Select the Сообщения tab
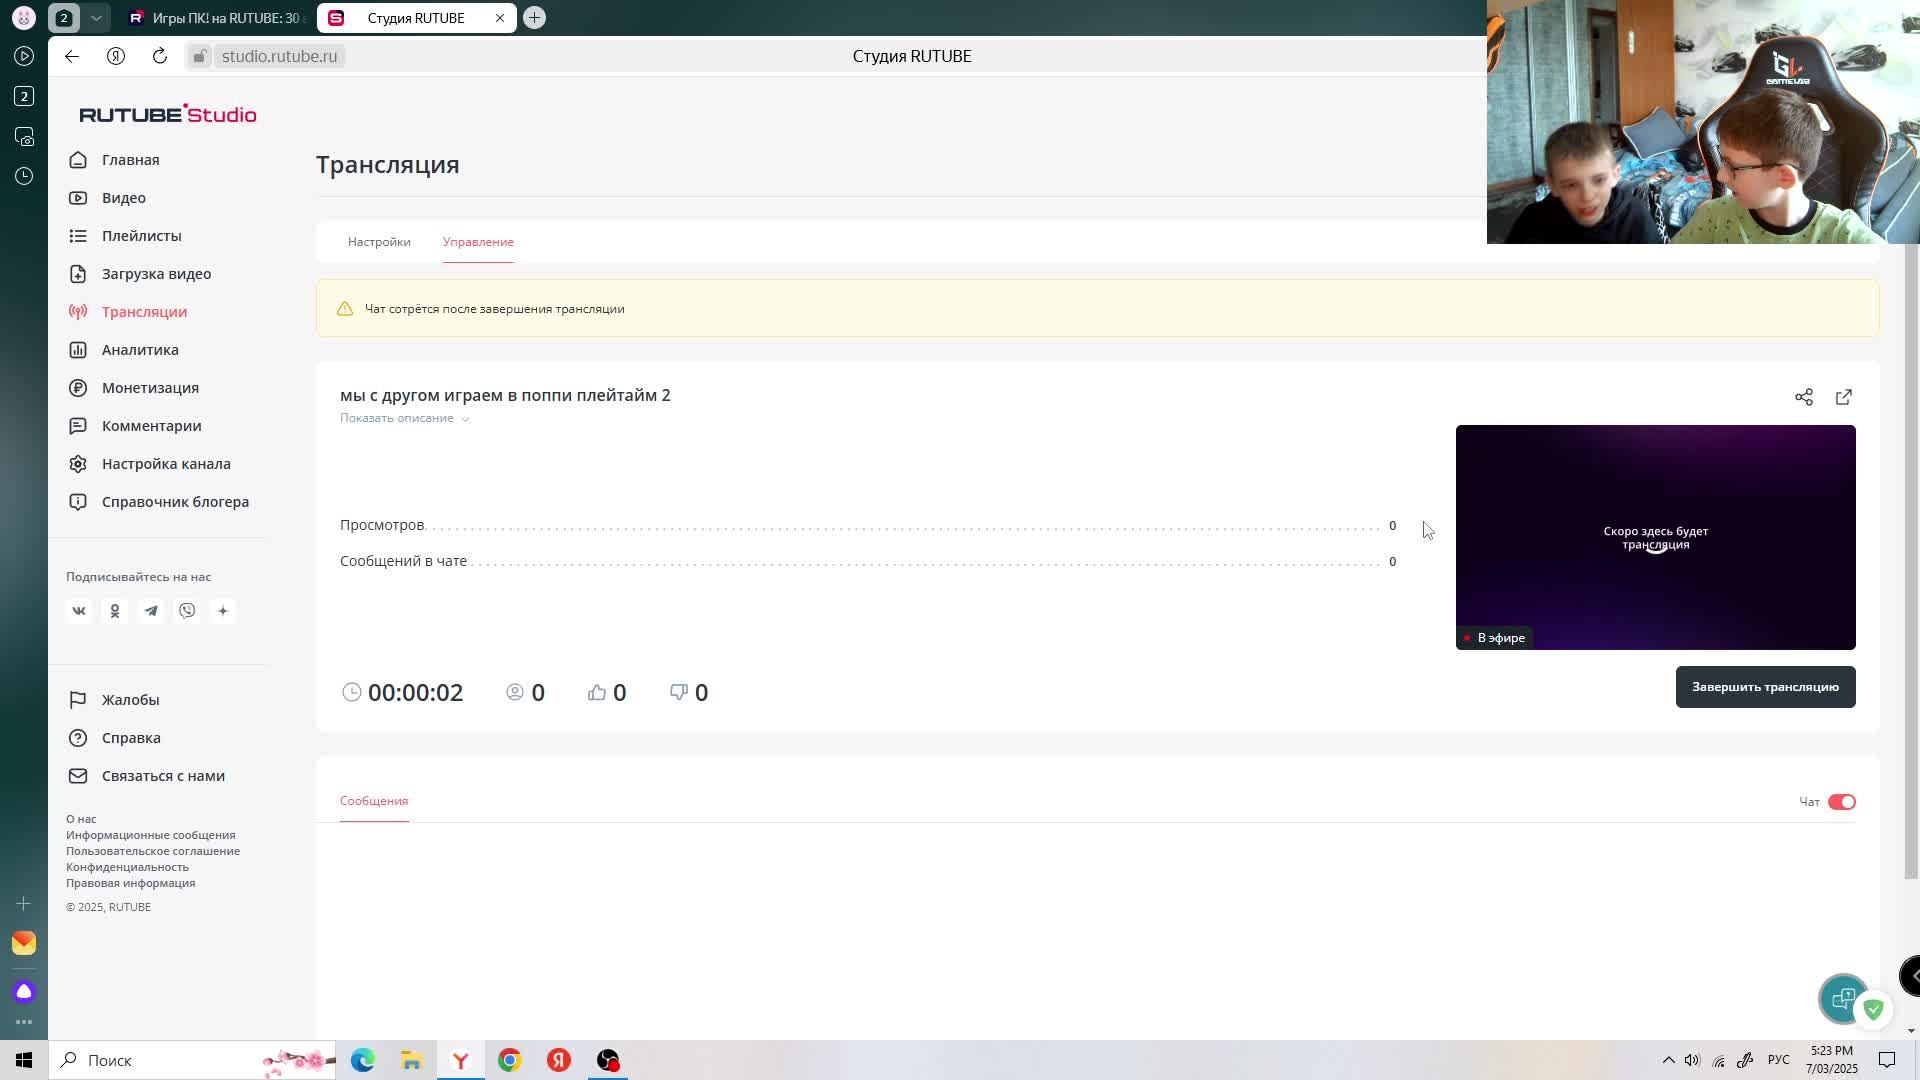1920x1080 pixels. 374,801
